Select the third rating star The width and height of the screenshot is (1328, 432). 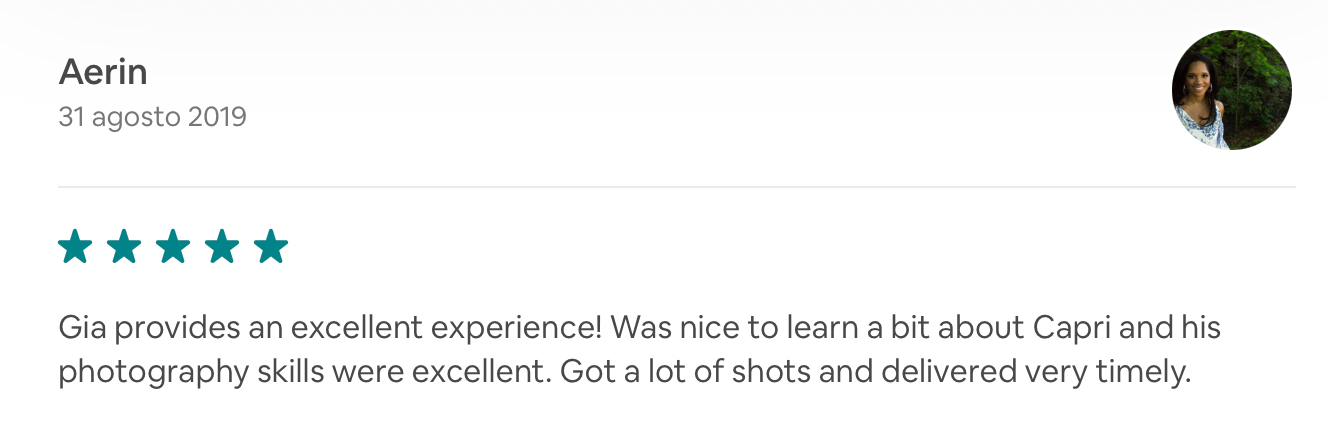pyautogui.click(x=173, y=246)
